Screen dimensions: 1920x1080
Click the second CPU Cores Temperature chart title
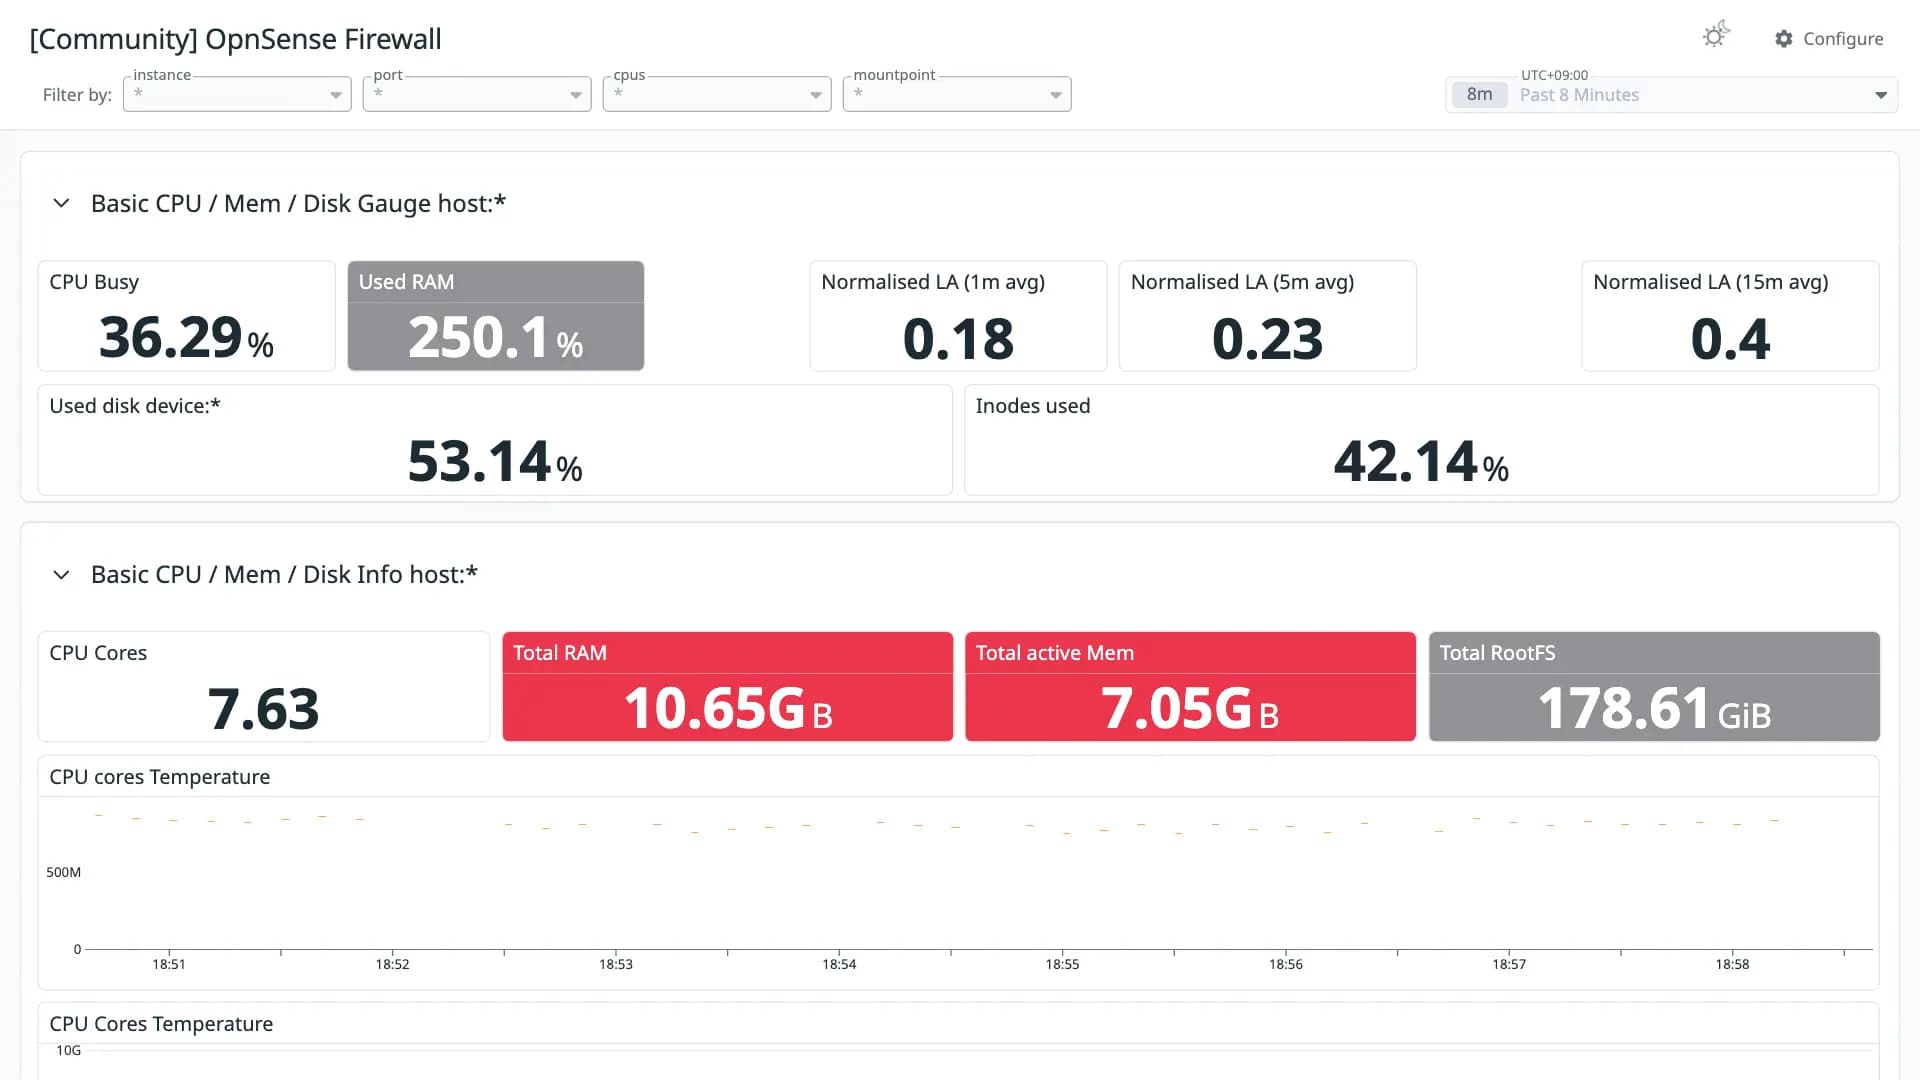pos(161,1024)
